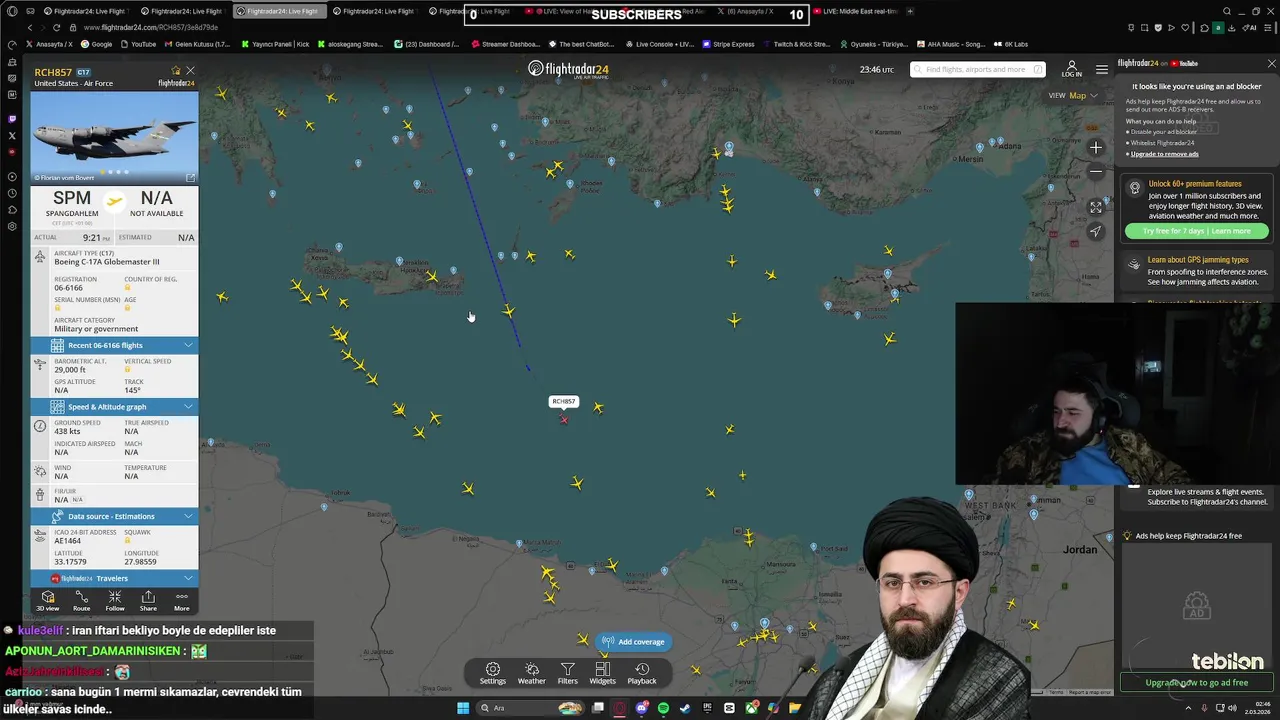The height and width of the screenshot is (720, 1280).
Task: Zoom in on the map
Action: pyautogui.click(x=1096, y=148)
